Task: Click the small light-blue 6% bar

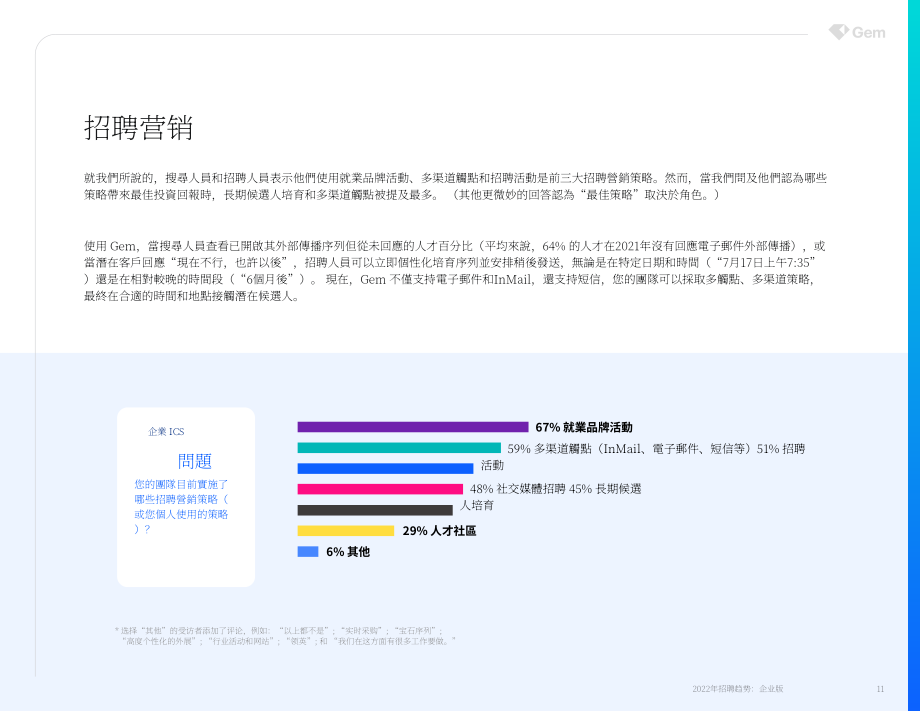Action: 308,551
